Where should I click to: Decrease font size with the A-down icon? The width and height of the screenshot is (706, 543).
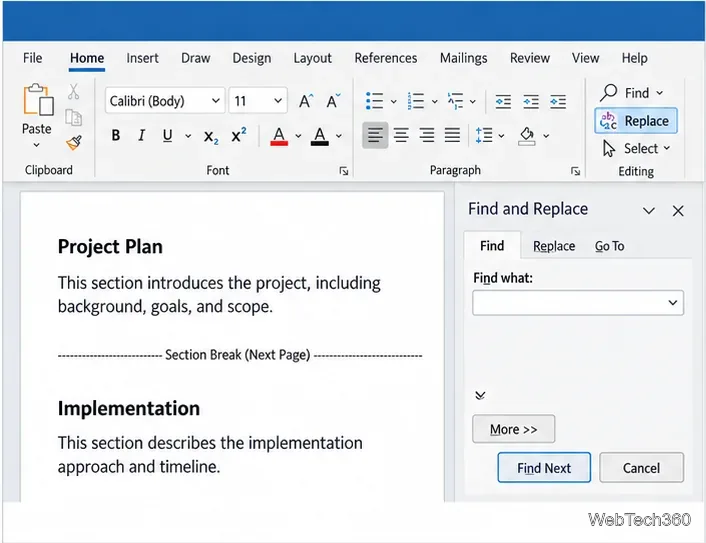point(333,101)
